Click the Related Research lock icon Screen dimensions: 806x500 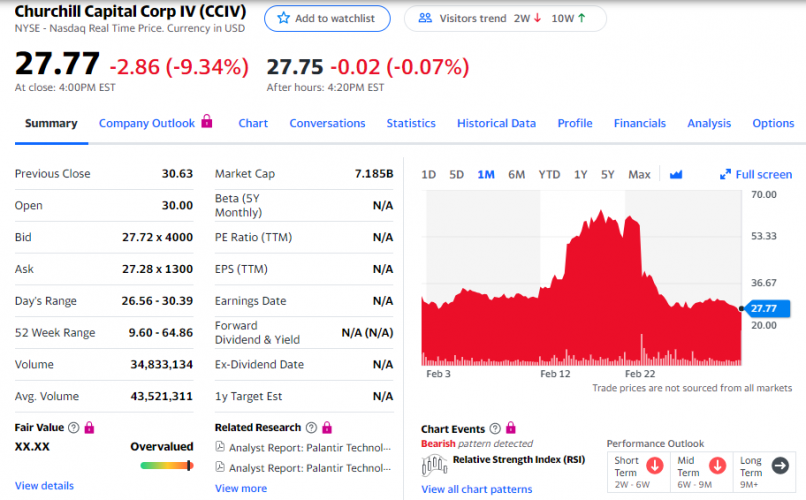pos(327,427)
